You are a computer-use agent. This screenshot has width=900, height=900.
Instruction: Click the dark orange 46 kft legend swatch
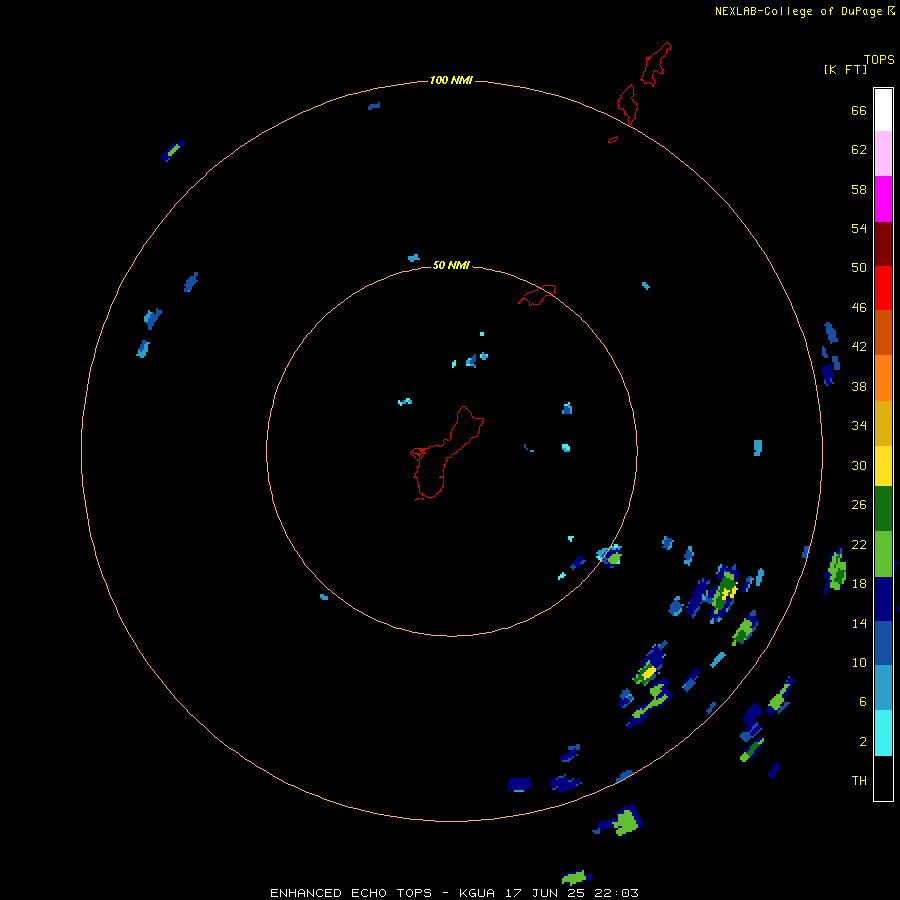883,333
